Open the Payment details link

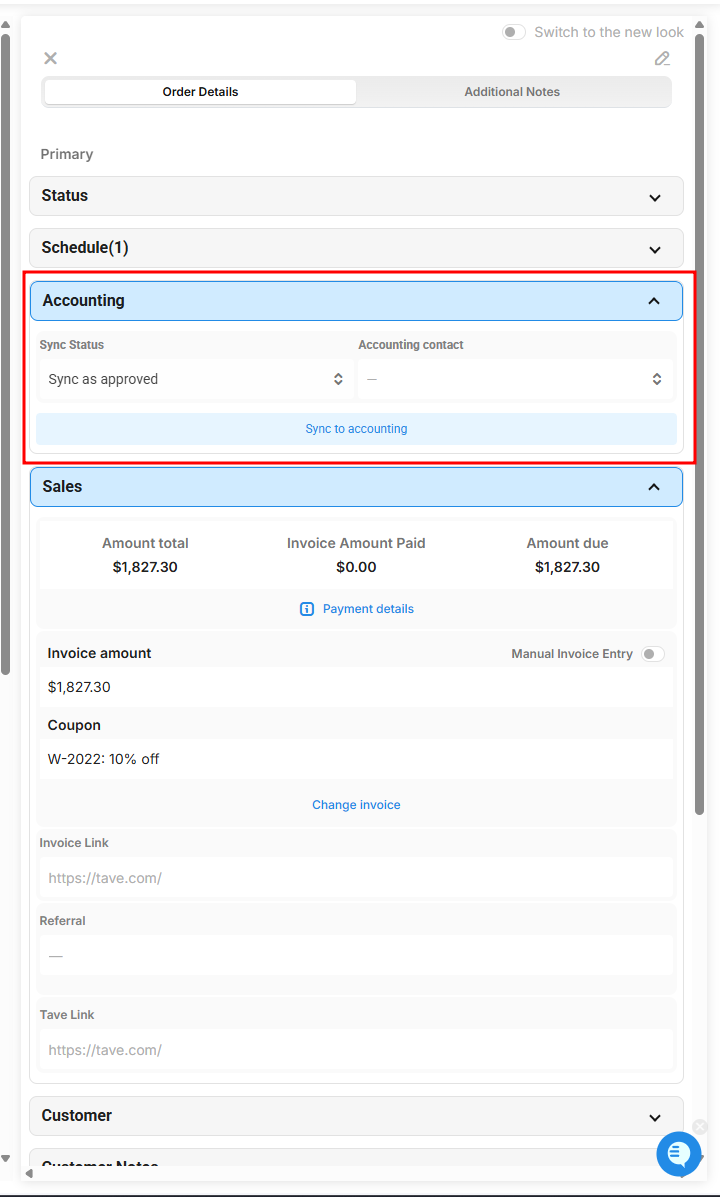click(368, 608)
